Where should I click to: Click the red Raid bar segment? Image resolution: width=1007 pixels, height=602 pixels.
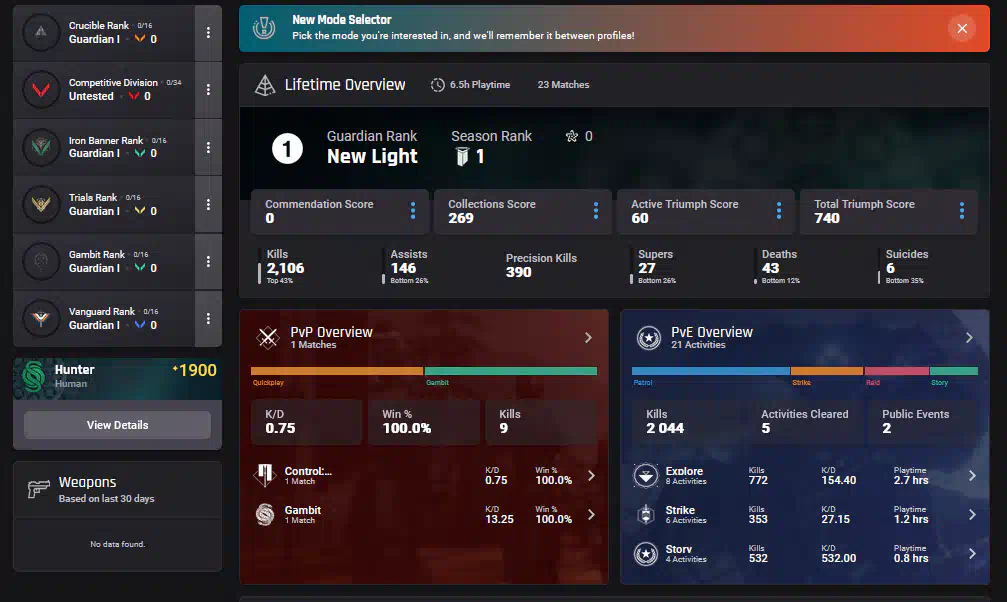[897, 371]
